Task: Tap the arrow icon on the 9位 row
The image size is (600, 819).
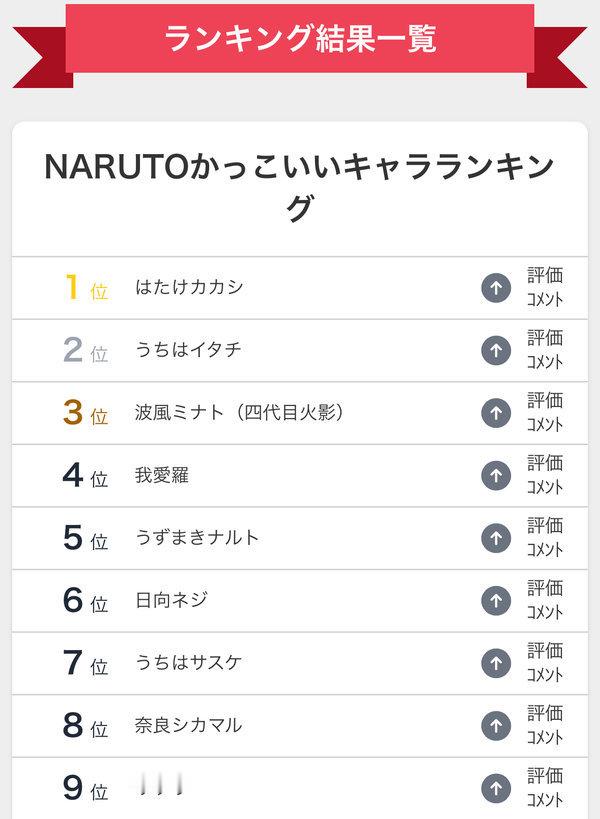Action: coord(496,788)
